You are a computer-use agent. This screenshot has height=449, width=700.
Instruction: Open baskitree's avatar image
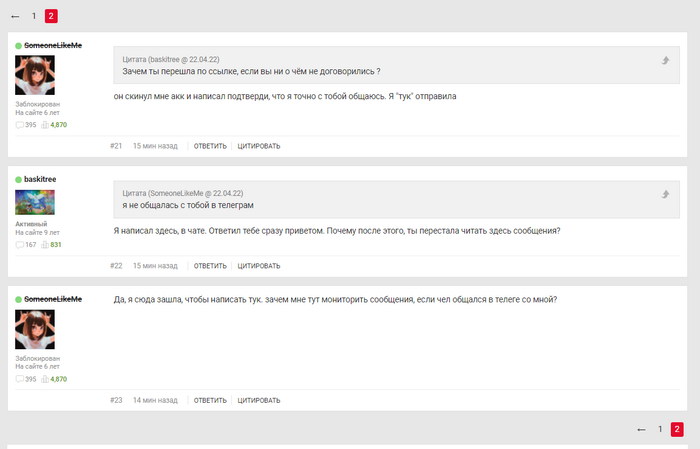tap(35, 202)
